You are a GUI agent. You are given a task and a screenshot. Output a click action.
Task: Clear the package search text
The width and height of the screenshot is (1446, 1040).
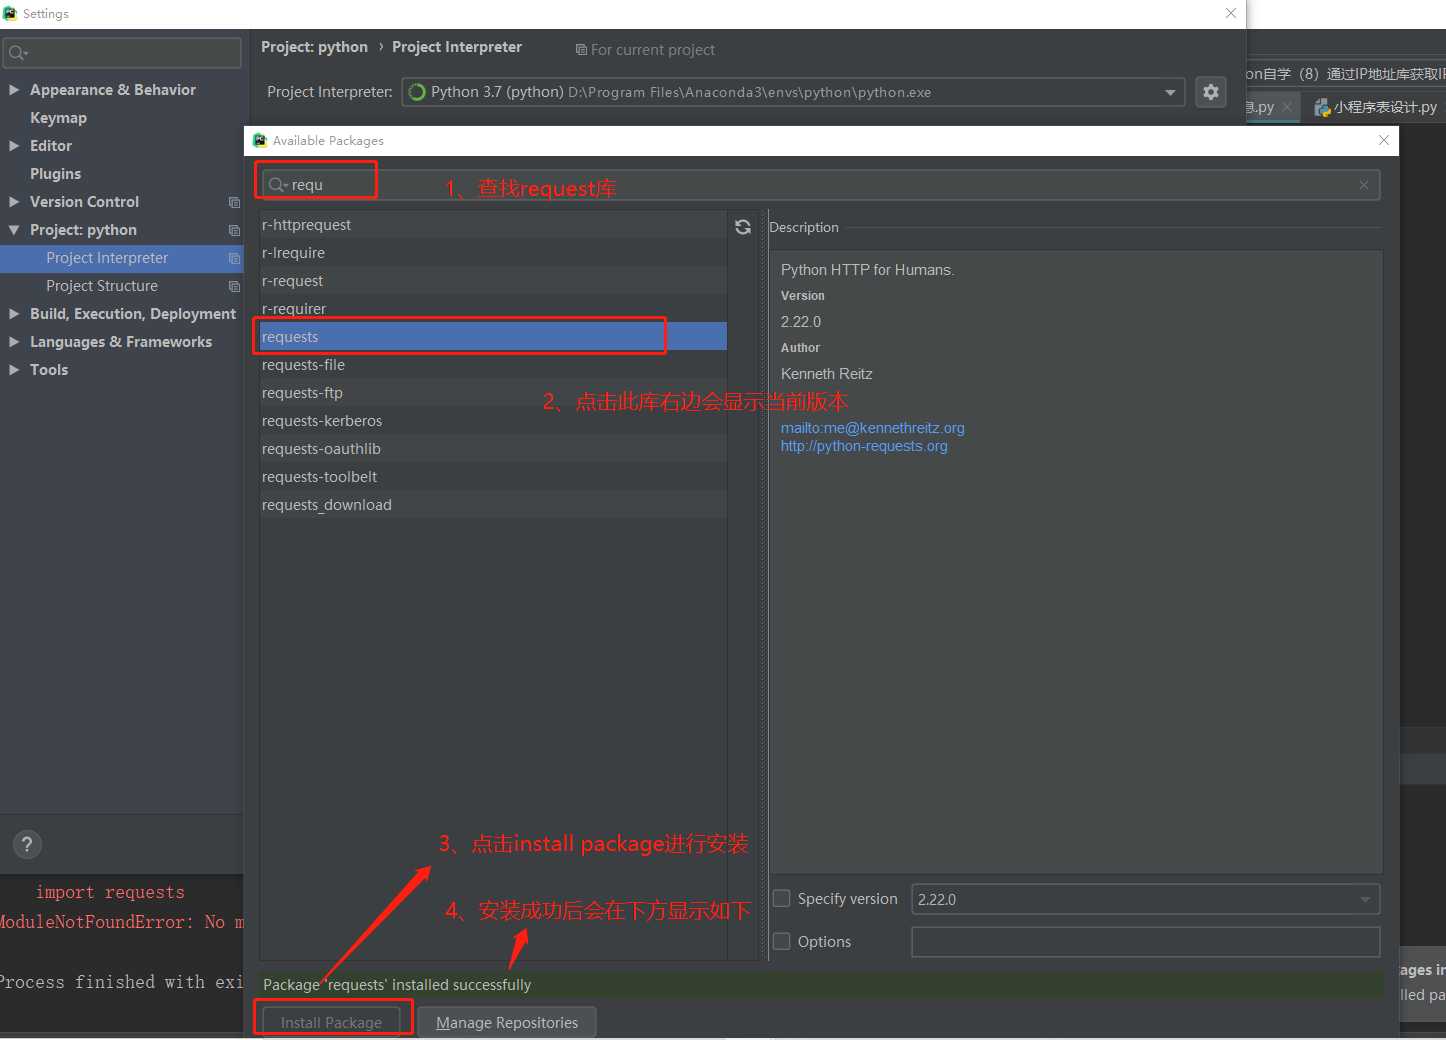pyautogui.click(x=1364, y=185)
